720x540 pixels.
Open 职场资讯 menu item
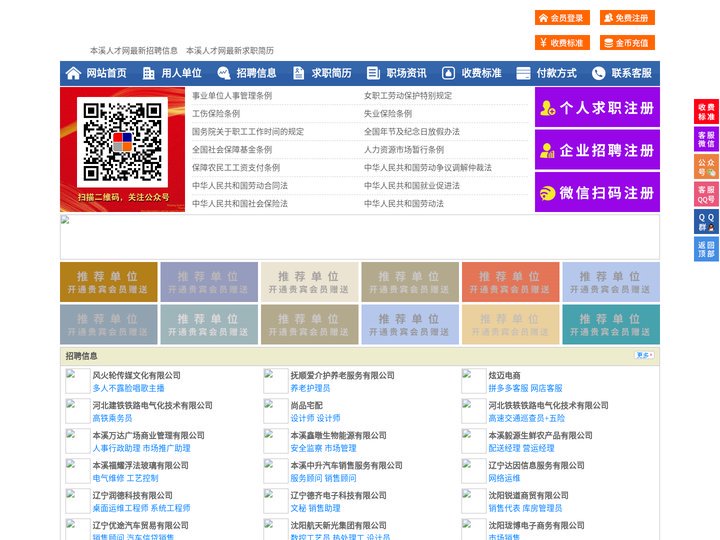click(x=406, y=73)
